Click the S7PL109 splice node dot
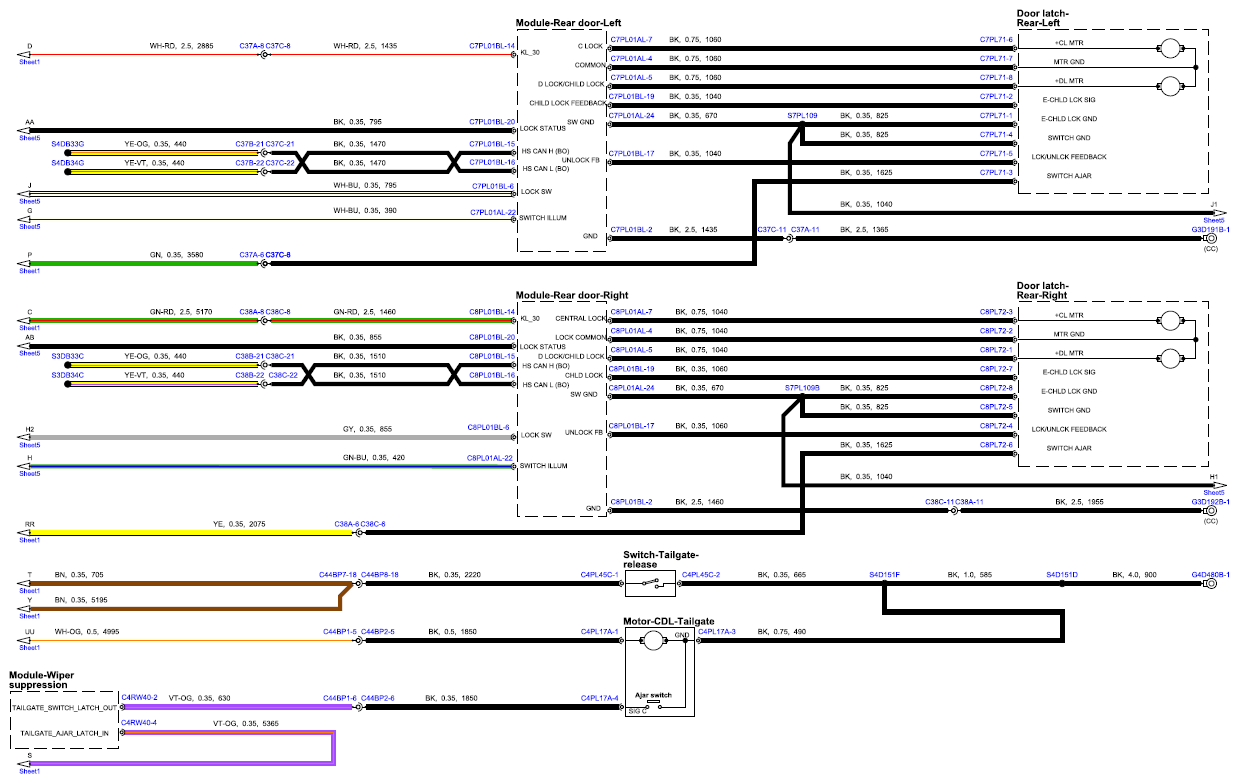1238x783 pixels. [802, 124]
